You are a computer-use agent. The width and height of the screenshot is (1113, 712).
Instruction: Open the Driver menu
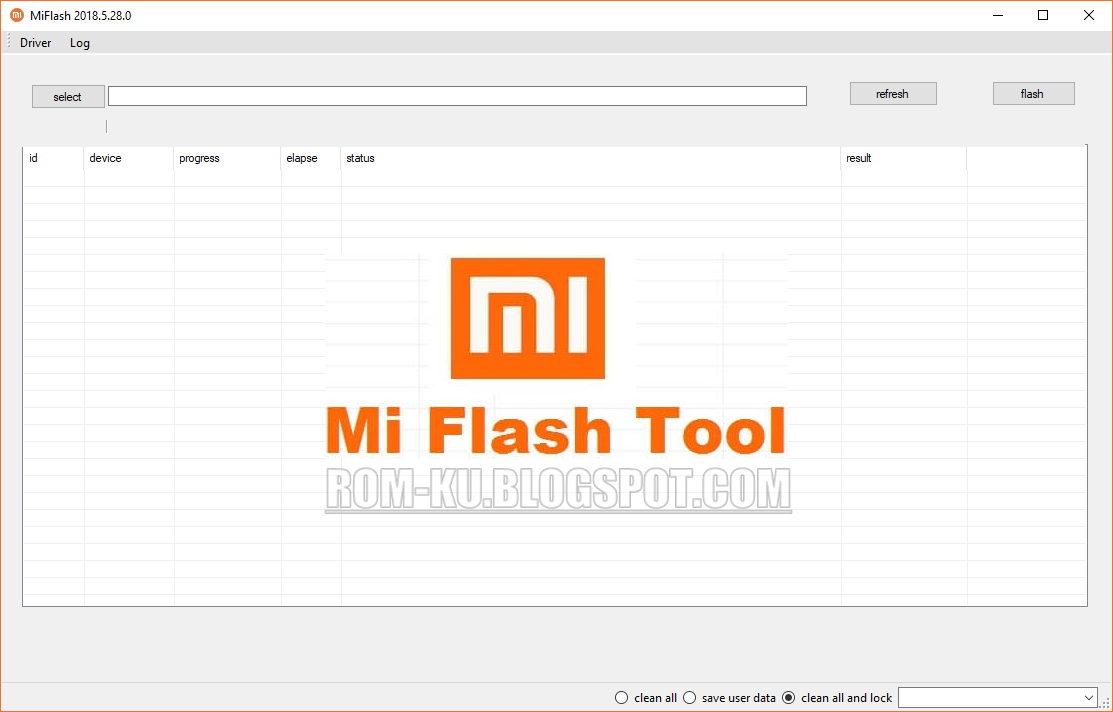pos(35,43)
